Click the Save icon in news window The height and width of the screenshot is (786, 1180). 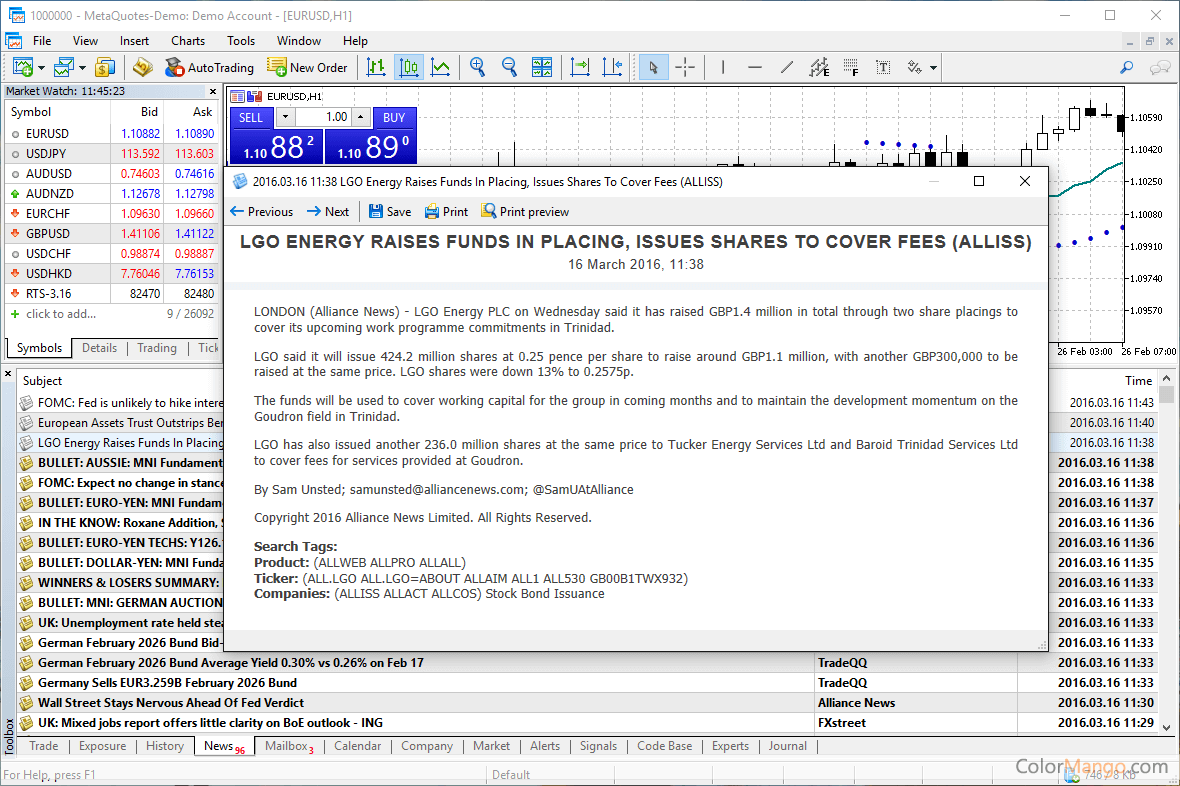pos(389,211)
